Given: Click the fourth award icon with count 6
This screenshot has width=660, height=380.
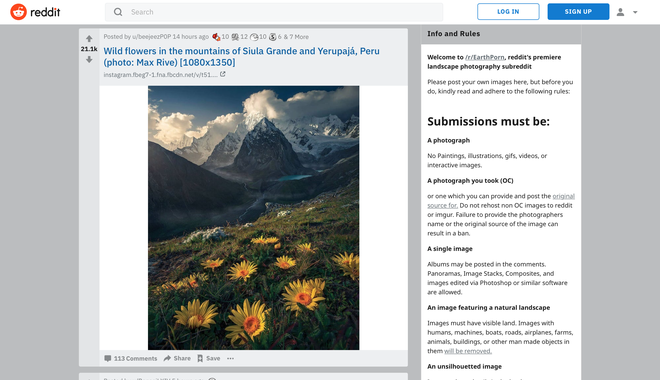Looking at the screenshot, I should [272, 37].
